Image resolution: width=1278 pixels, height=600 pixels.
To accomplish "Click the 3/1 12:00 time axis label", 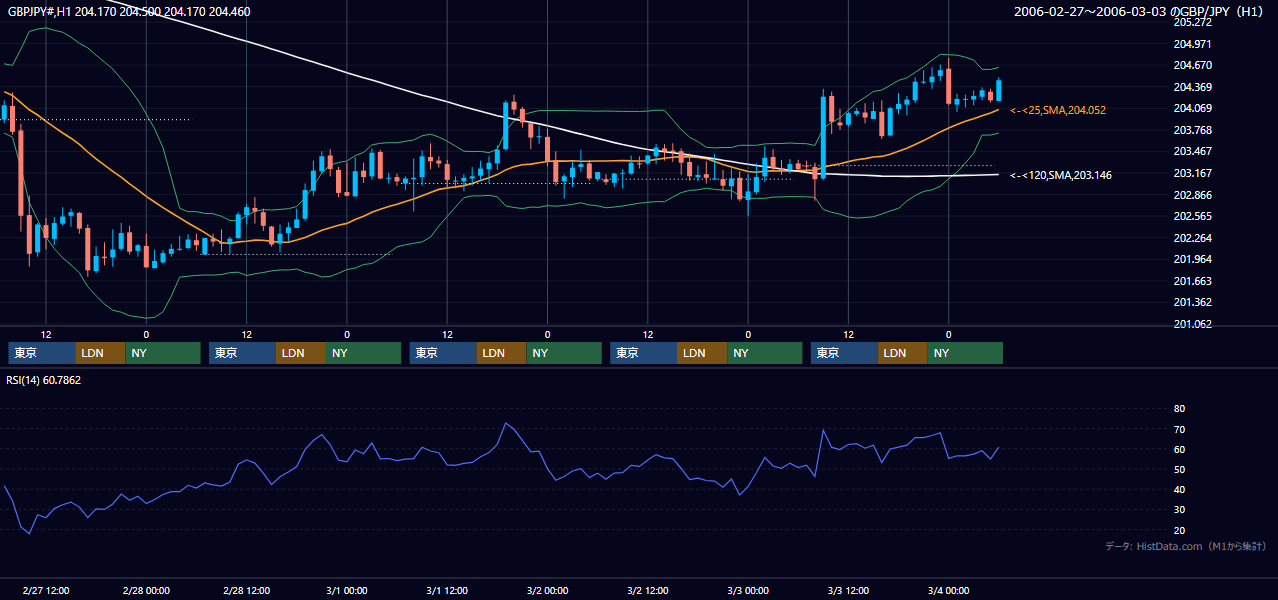I will click(x=447, y=590).
